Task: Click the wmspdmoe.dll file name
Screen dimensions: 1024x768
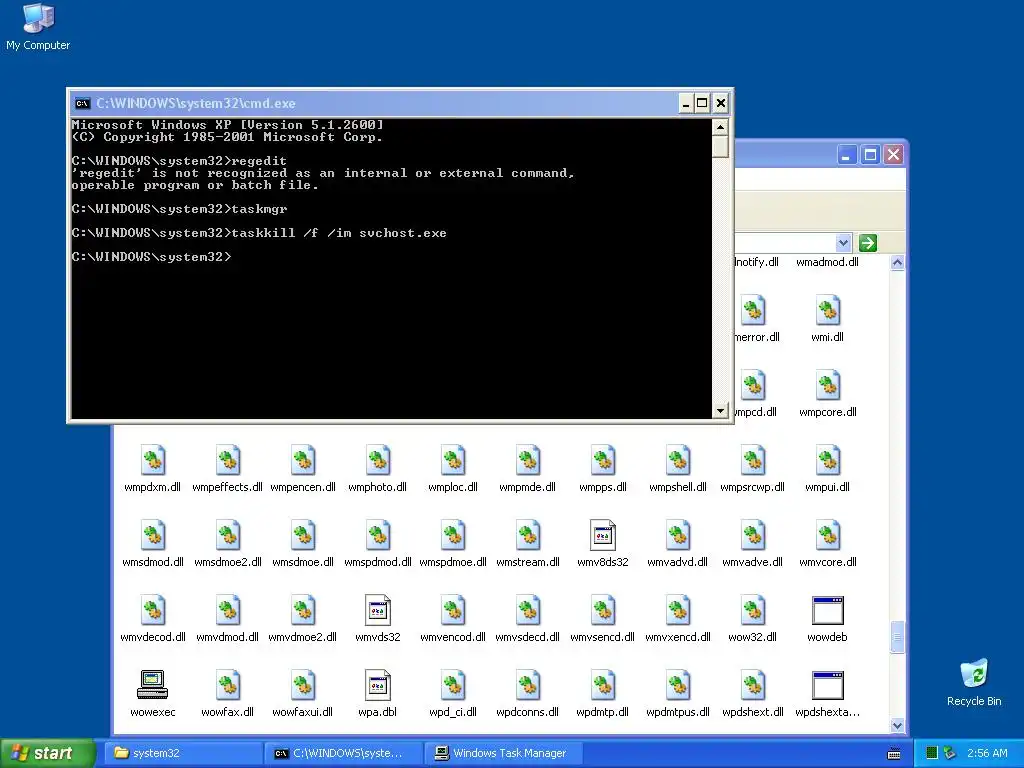Action: pos(453,562)
